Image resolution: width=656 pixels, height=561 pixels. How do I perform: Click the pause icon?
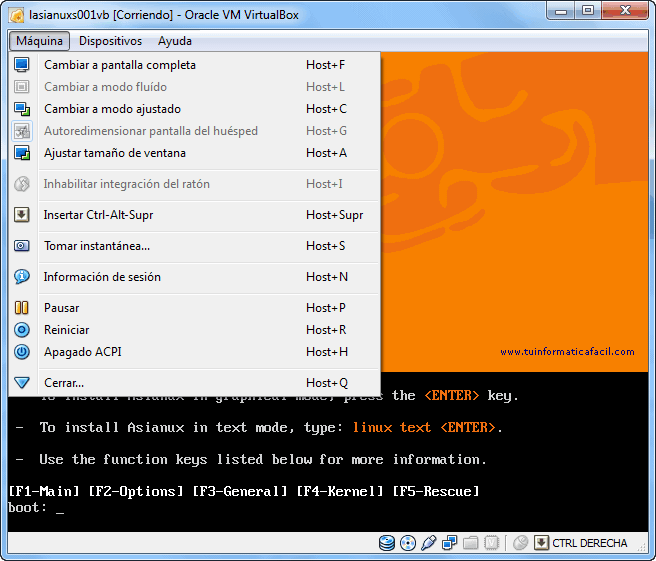pyautogui.click(x=22, y=307)
